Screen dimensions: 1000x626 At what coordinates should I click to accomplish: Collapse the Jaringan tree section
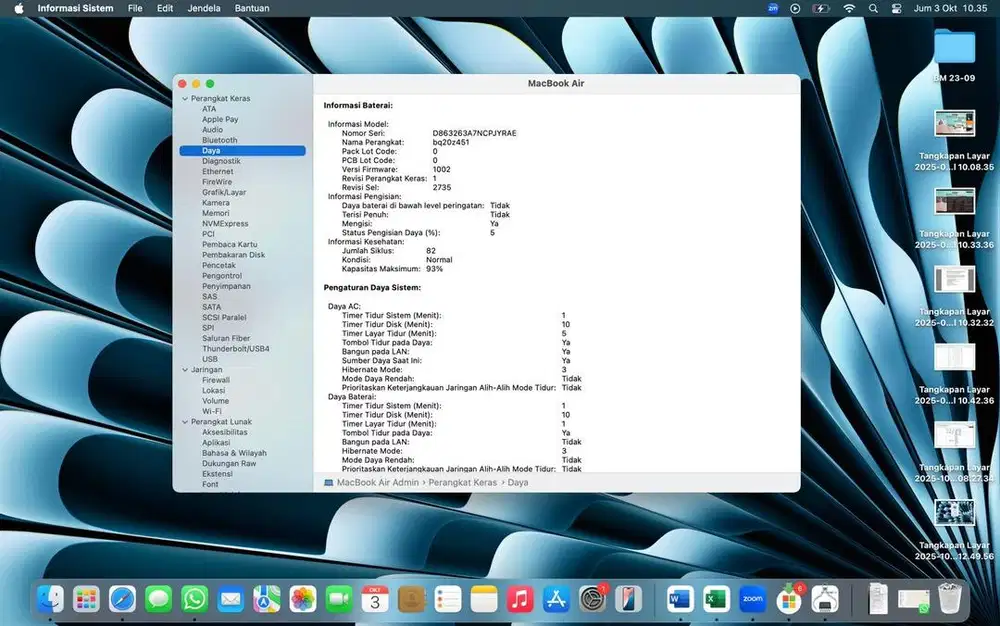[x=184, y=369]
